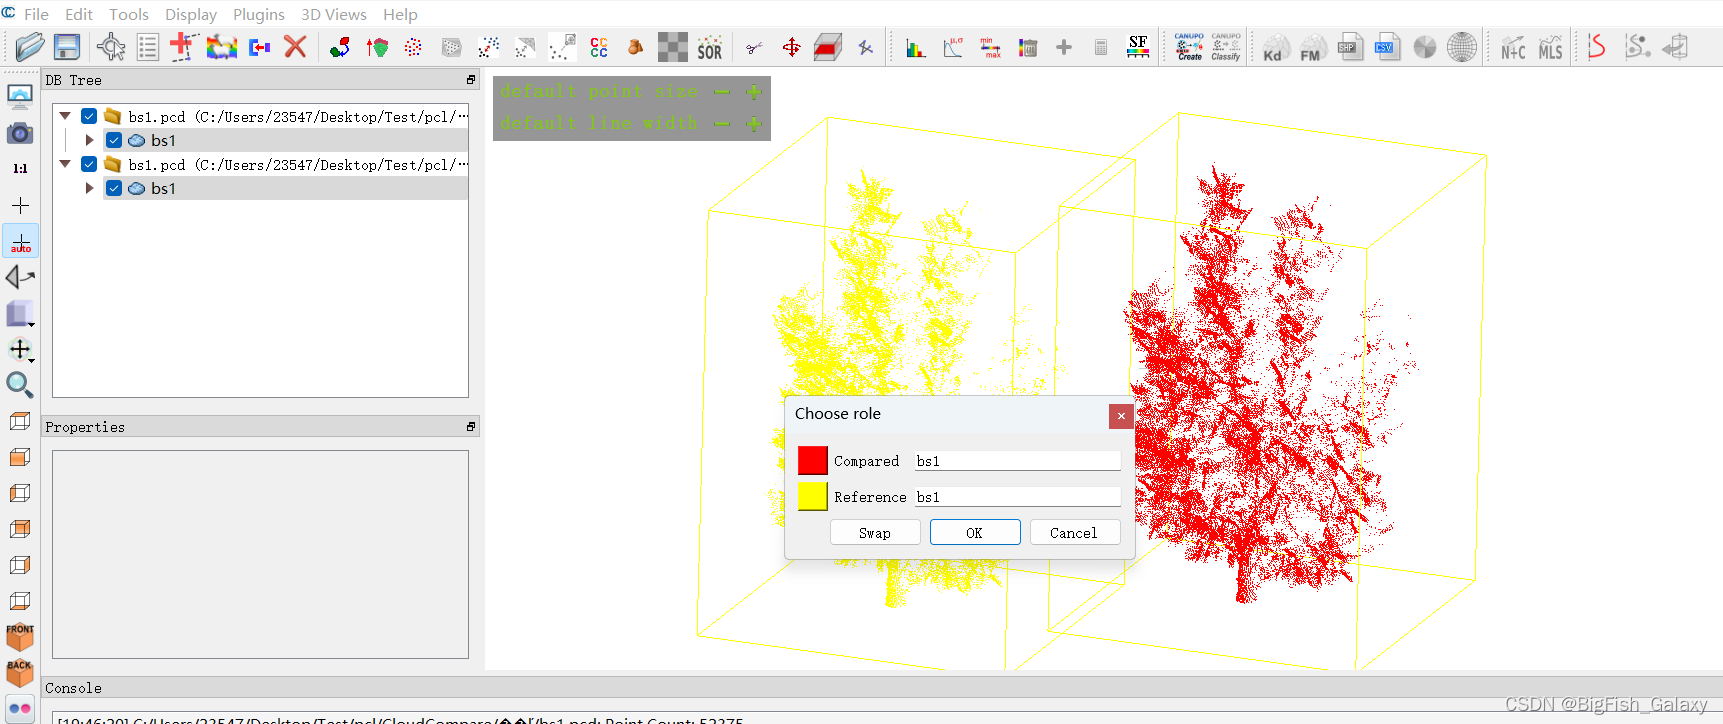Viewport: 1723px width, 724px height.
Task: Decrease the default line width with minus
Action: [722, 124]
